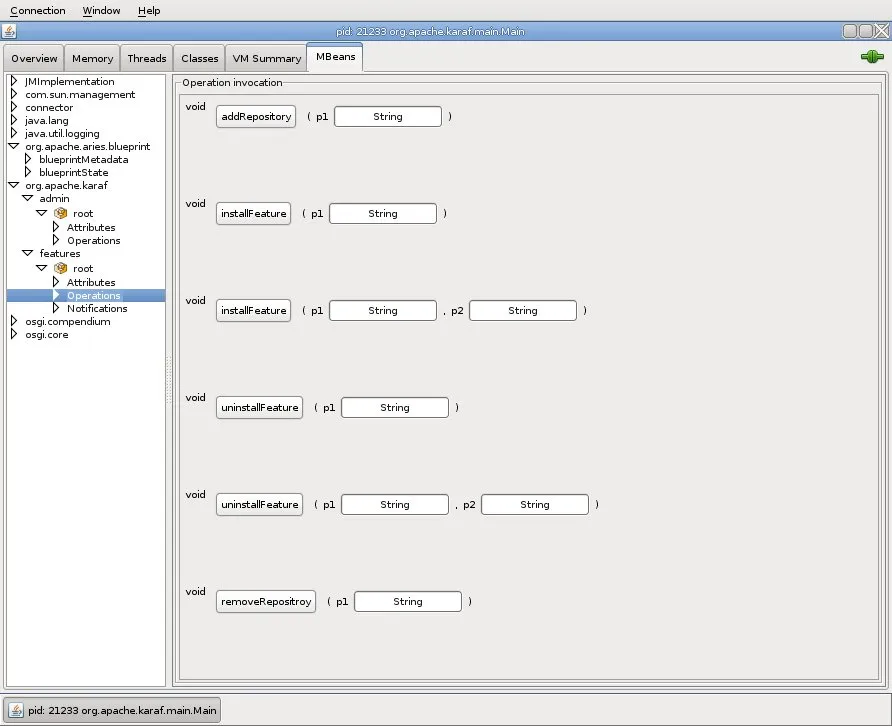Expand Attributes under features root
The height and width of the screenshot is (726, 892).
click(x=56, y=283)
